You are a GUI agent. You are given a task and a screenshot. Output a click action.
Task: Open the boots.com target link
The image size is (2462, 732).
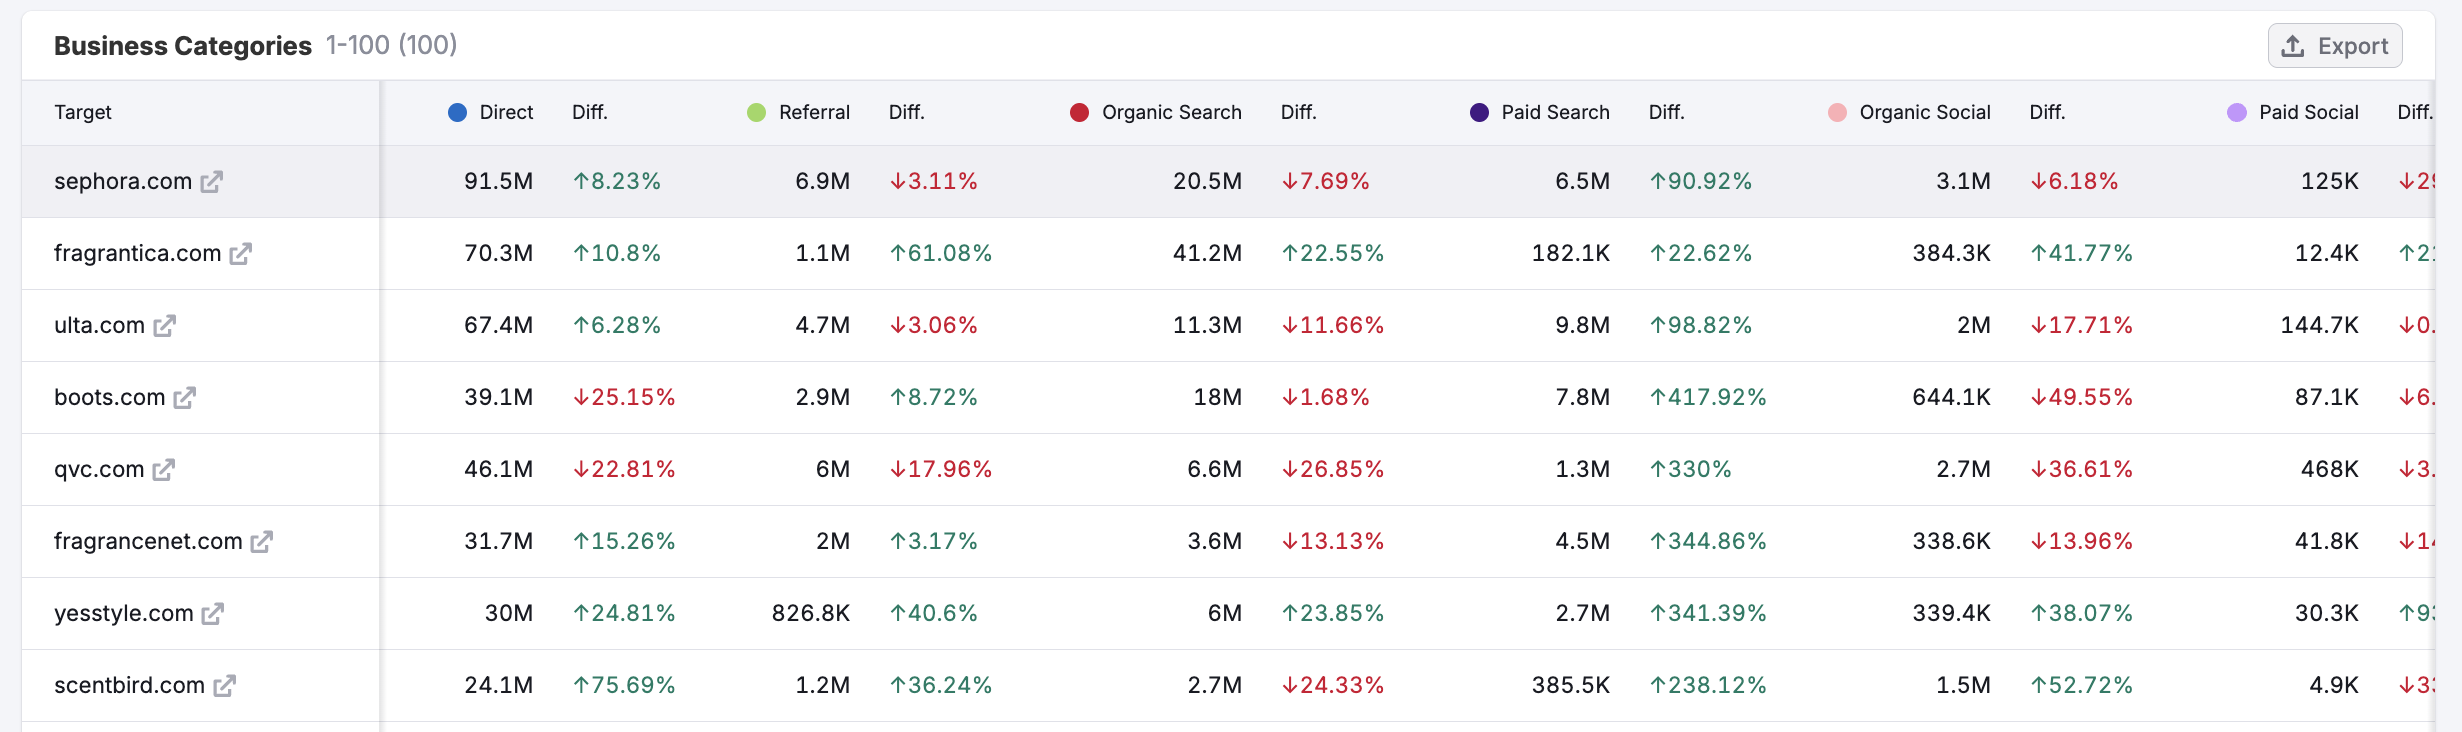pyautogui.click(x=109, y=397)
